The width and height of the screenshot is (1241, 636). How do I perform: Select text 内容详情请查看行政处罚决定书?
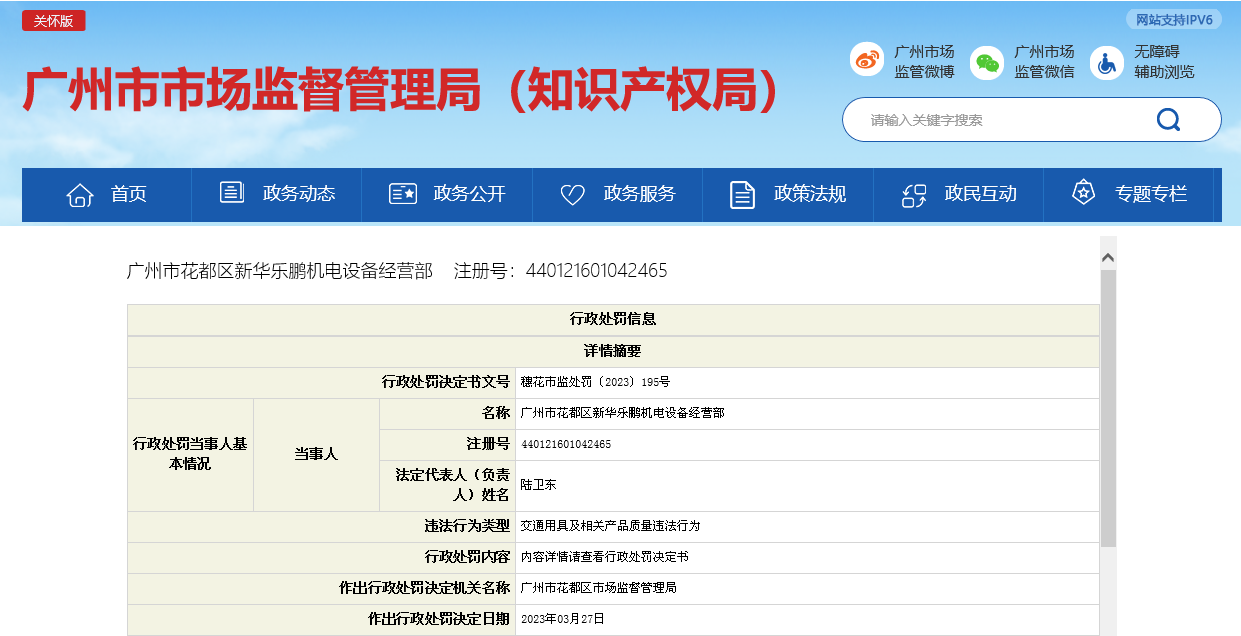(x=604, y=557)
